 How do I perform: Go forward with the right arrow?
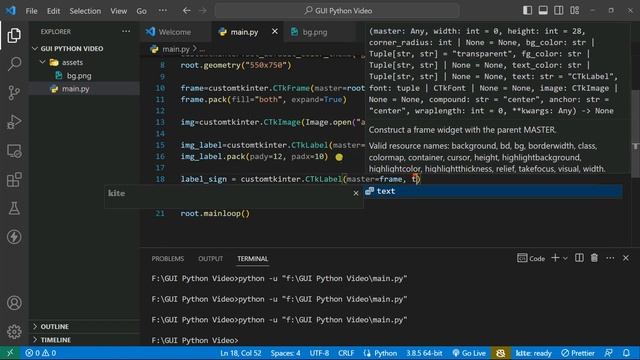tap(203, 11)
